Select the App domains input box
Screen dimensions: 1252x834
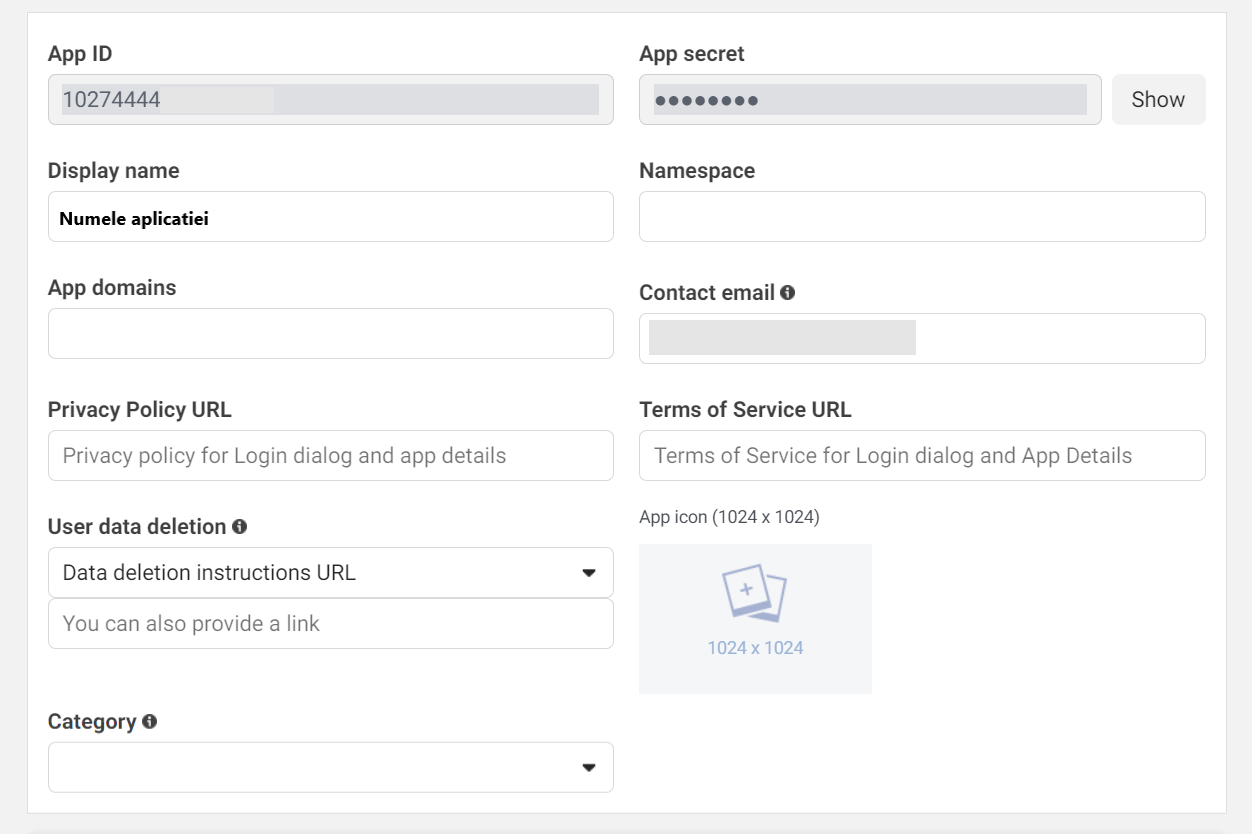coord(330,334)
